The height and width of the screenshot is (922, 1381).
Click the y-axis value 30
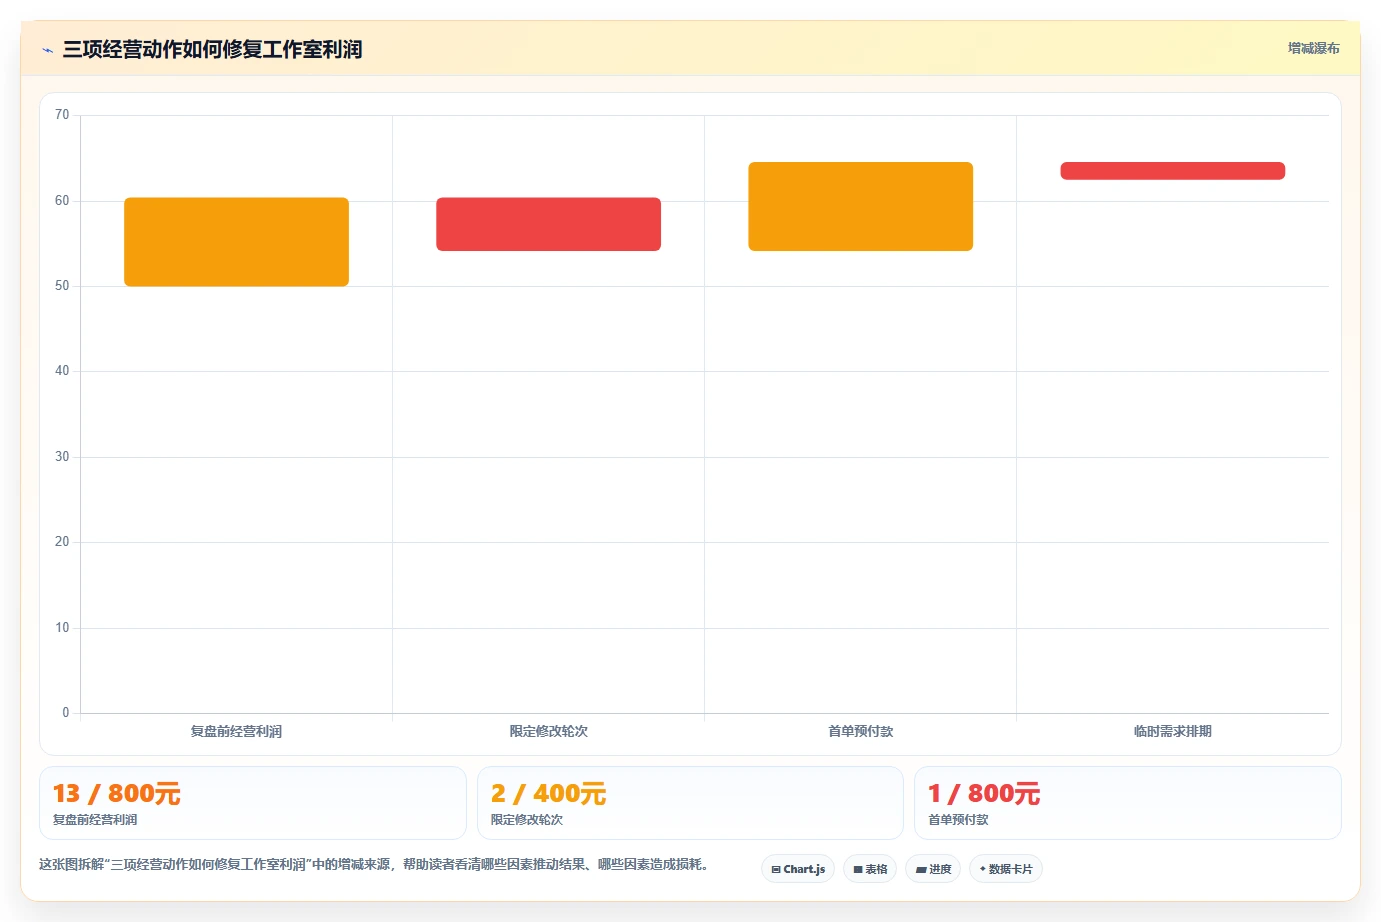pyautogui.click(x=62, y=457)
